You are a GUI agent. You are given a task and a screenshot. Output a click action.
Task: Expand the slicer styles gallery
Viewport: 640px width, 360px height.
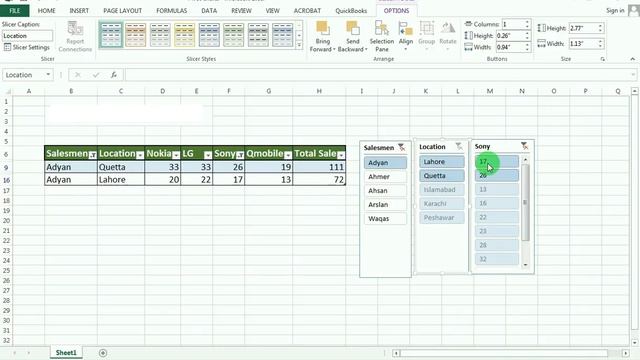(299, 45)
